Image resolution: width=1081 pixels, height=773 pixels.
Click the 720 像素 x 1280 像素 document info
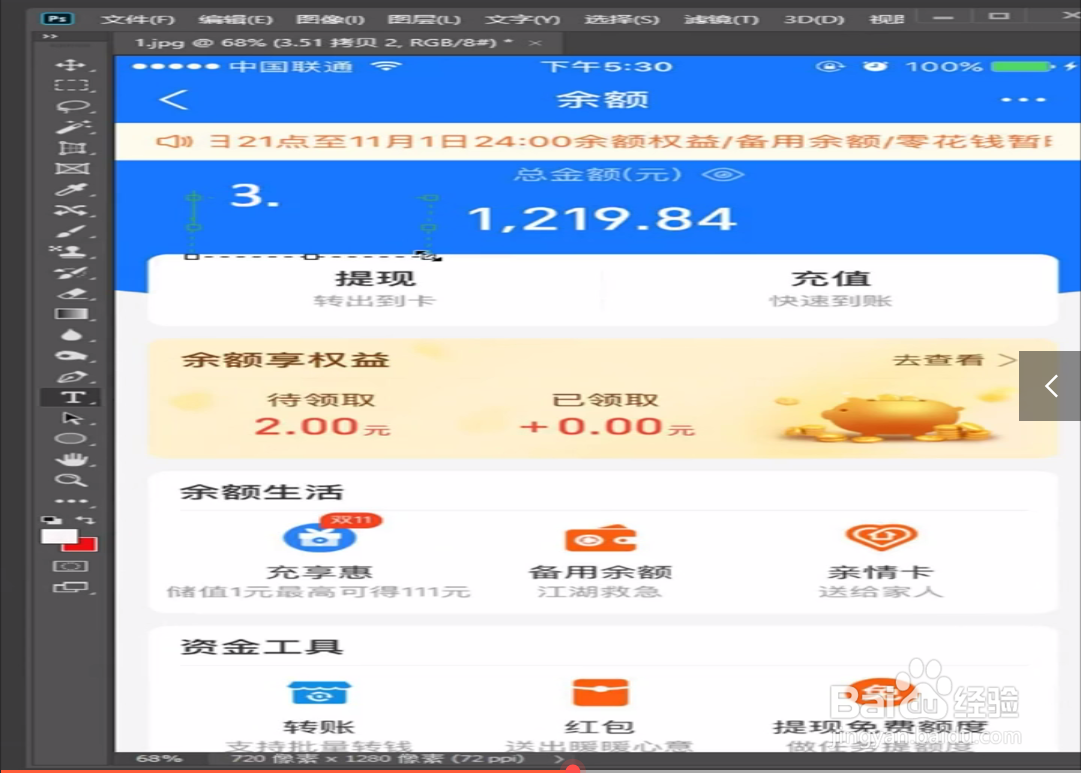tap(378, 759)
